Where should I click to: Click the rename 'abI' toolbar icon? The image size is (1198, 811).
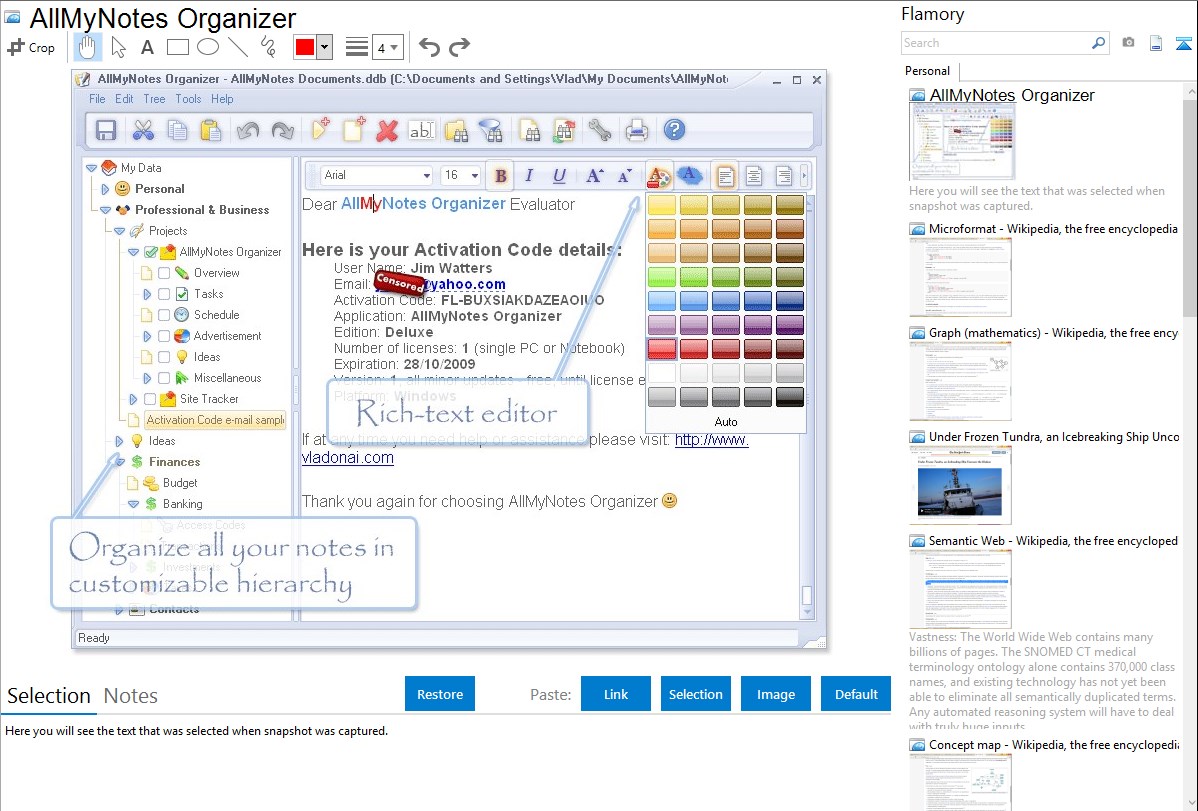tap(422, 131)
